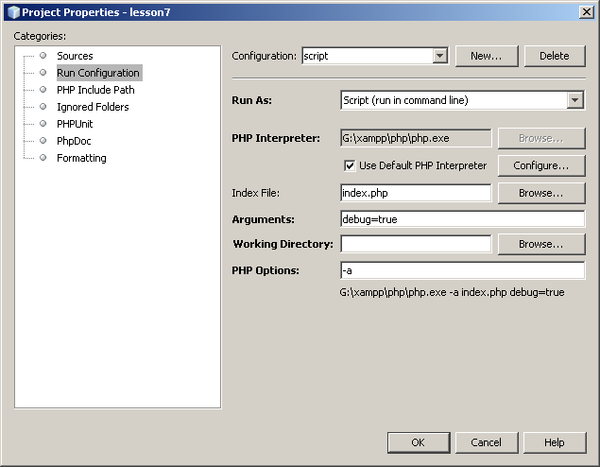Toggle Use Default PHP Interpreter checkbox
Viewport: 600px width, 467px height.
[x=350, y=165]
